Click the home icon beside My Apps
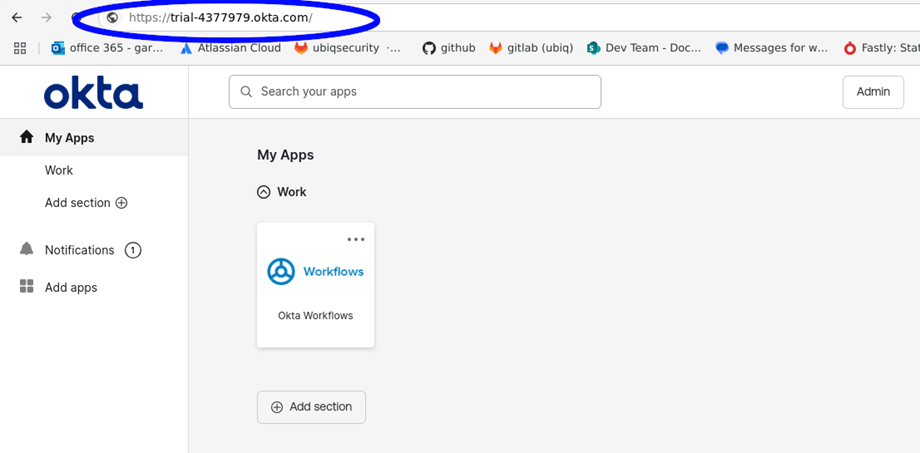Viewport: 920px width, 453px height. pyautogui.click(x=26, y=137)
